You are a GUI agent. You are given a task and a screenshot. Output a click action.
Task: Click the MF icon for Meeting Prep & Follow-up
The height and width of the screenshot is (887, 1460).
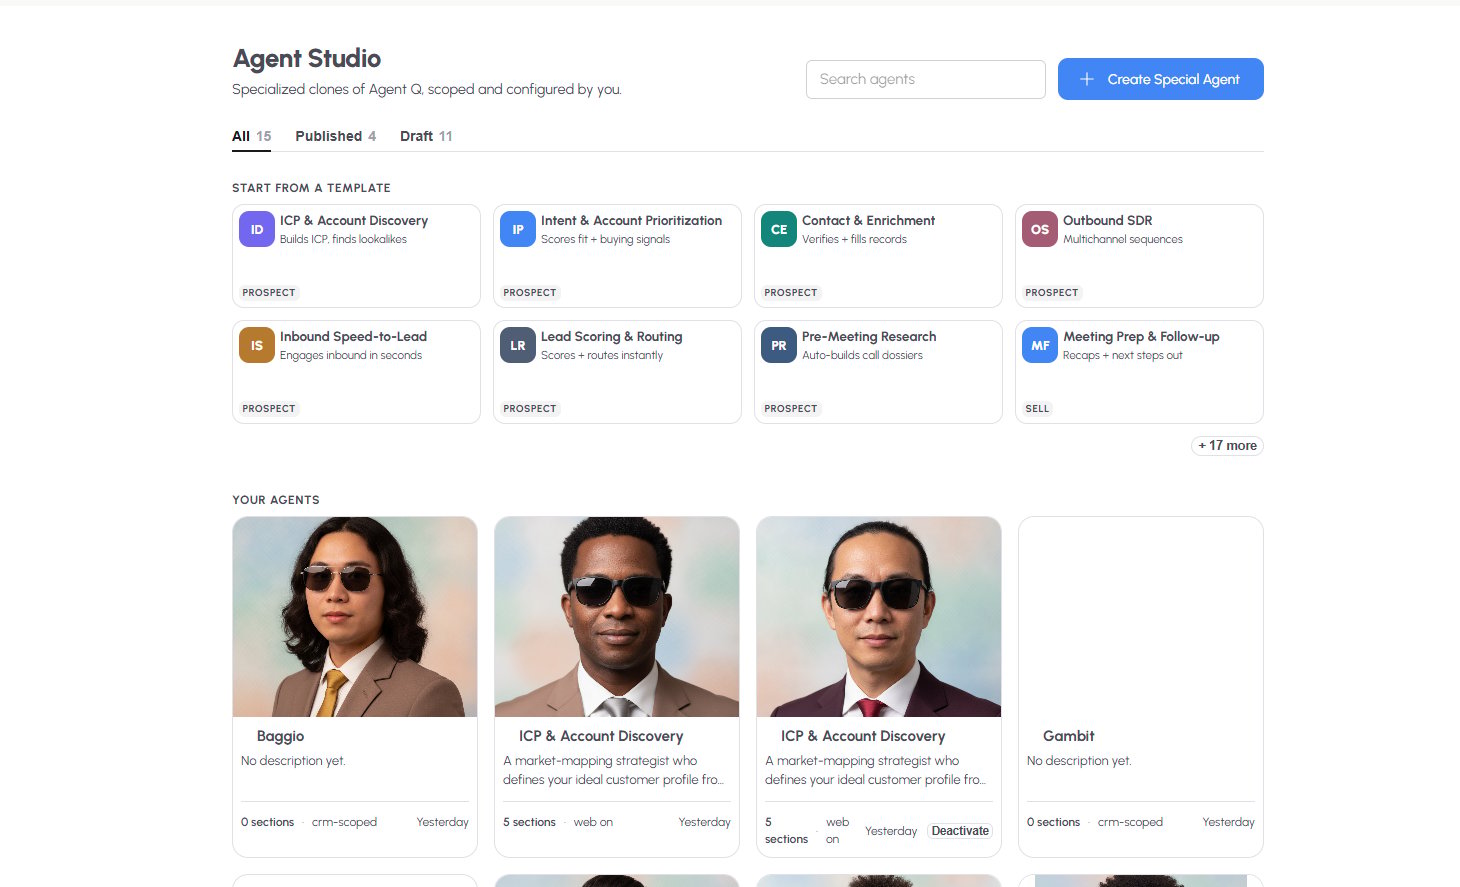click(1040, 345)
